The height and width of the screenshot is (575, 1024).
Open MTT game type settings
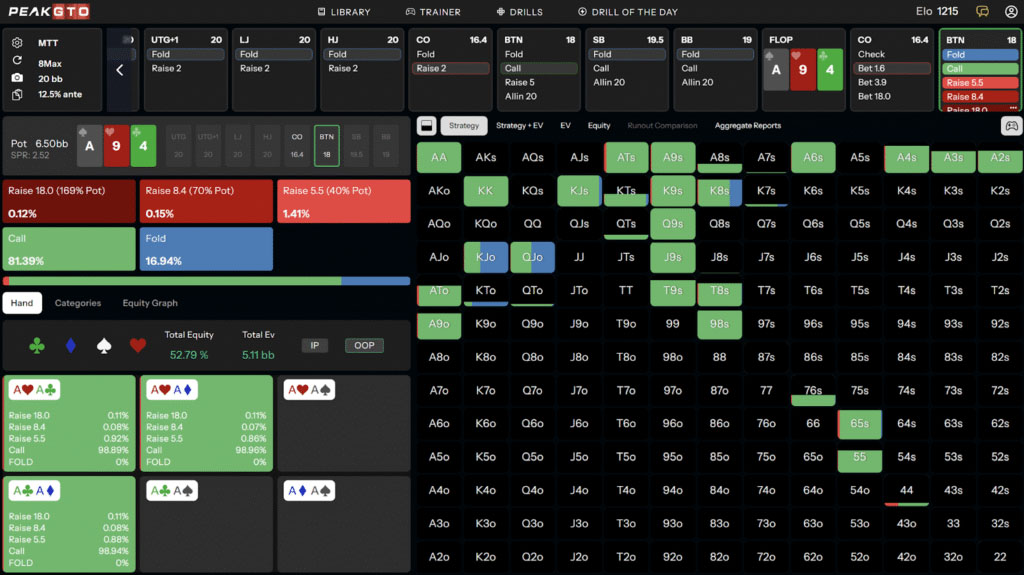pos(47,43)
